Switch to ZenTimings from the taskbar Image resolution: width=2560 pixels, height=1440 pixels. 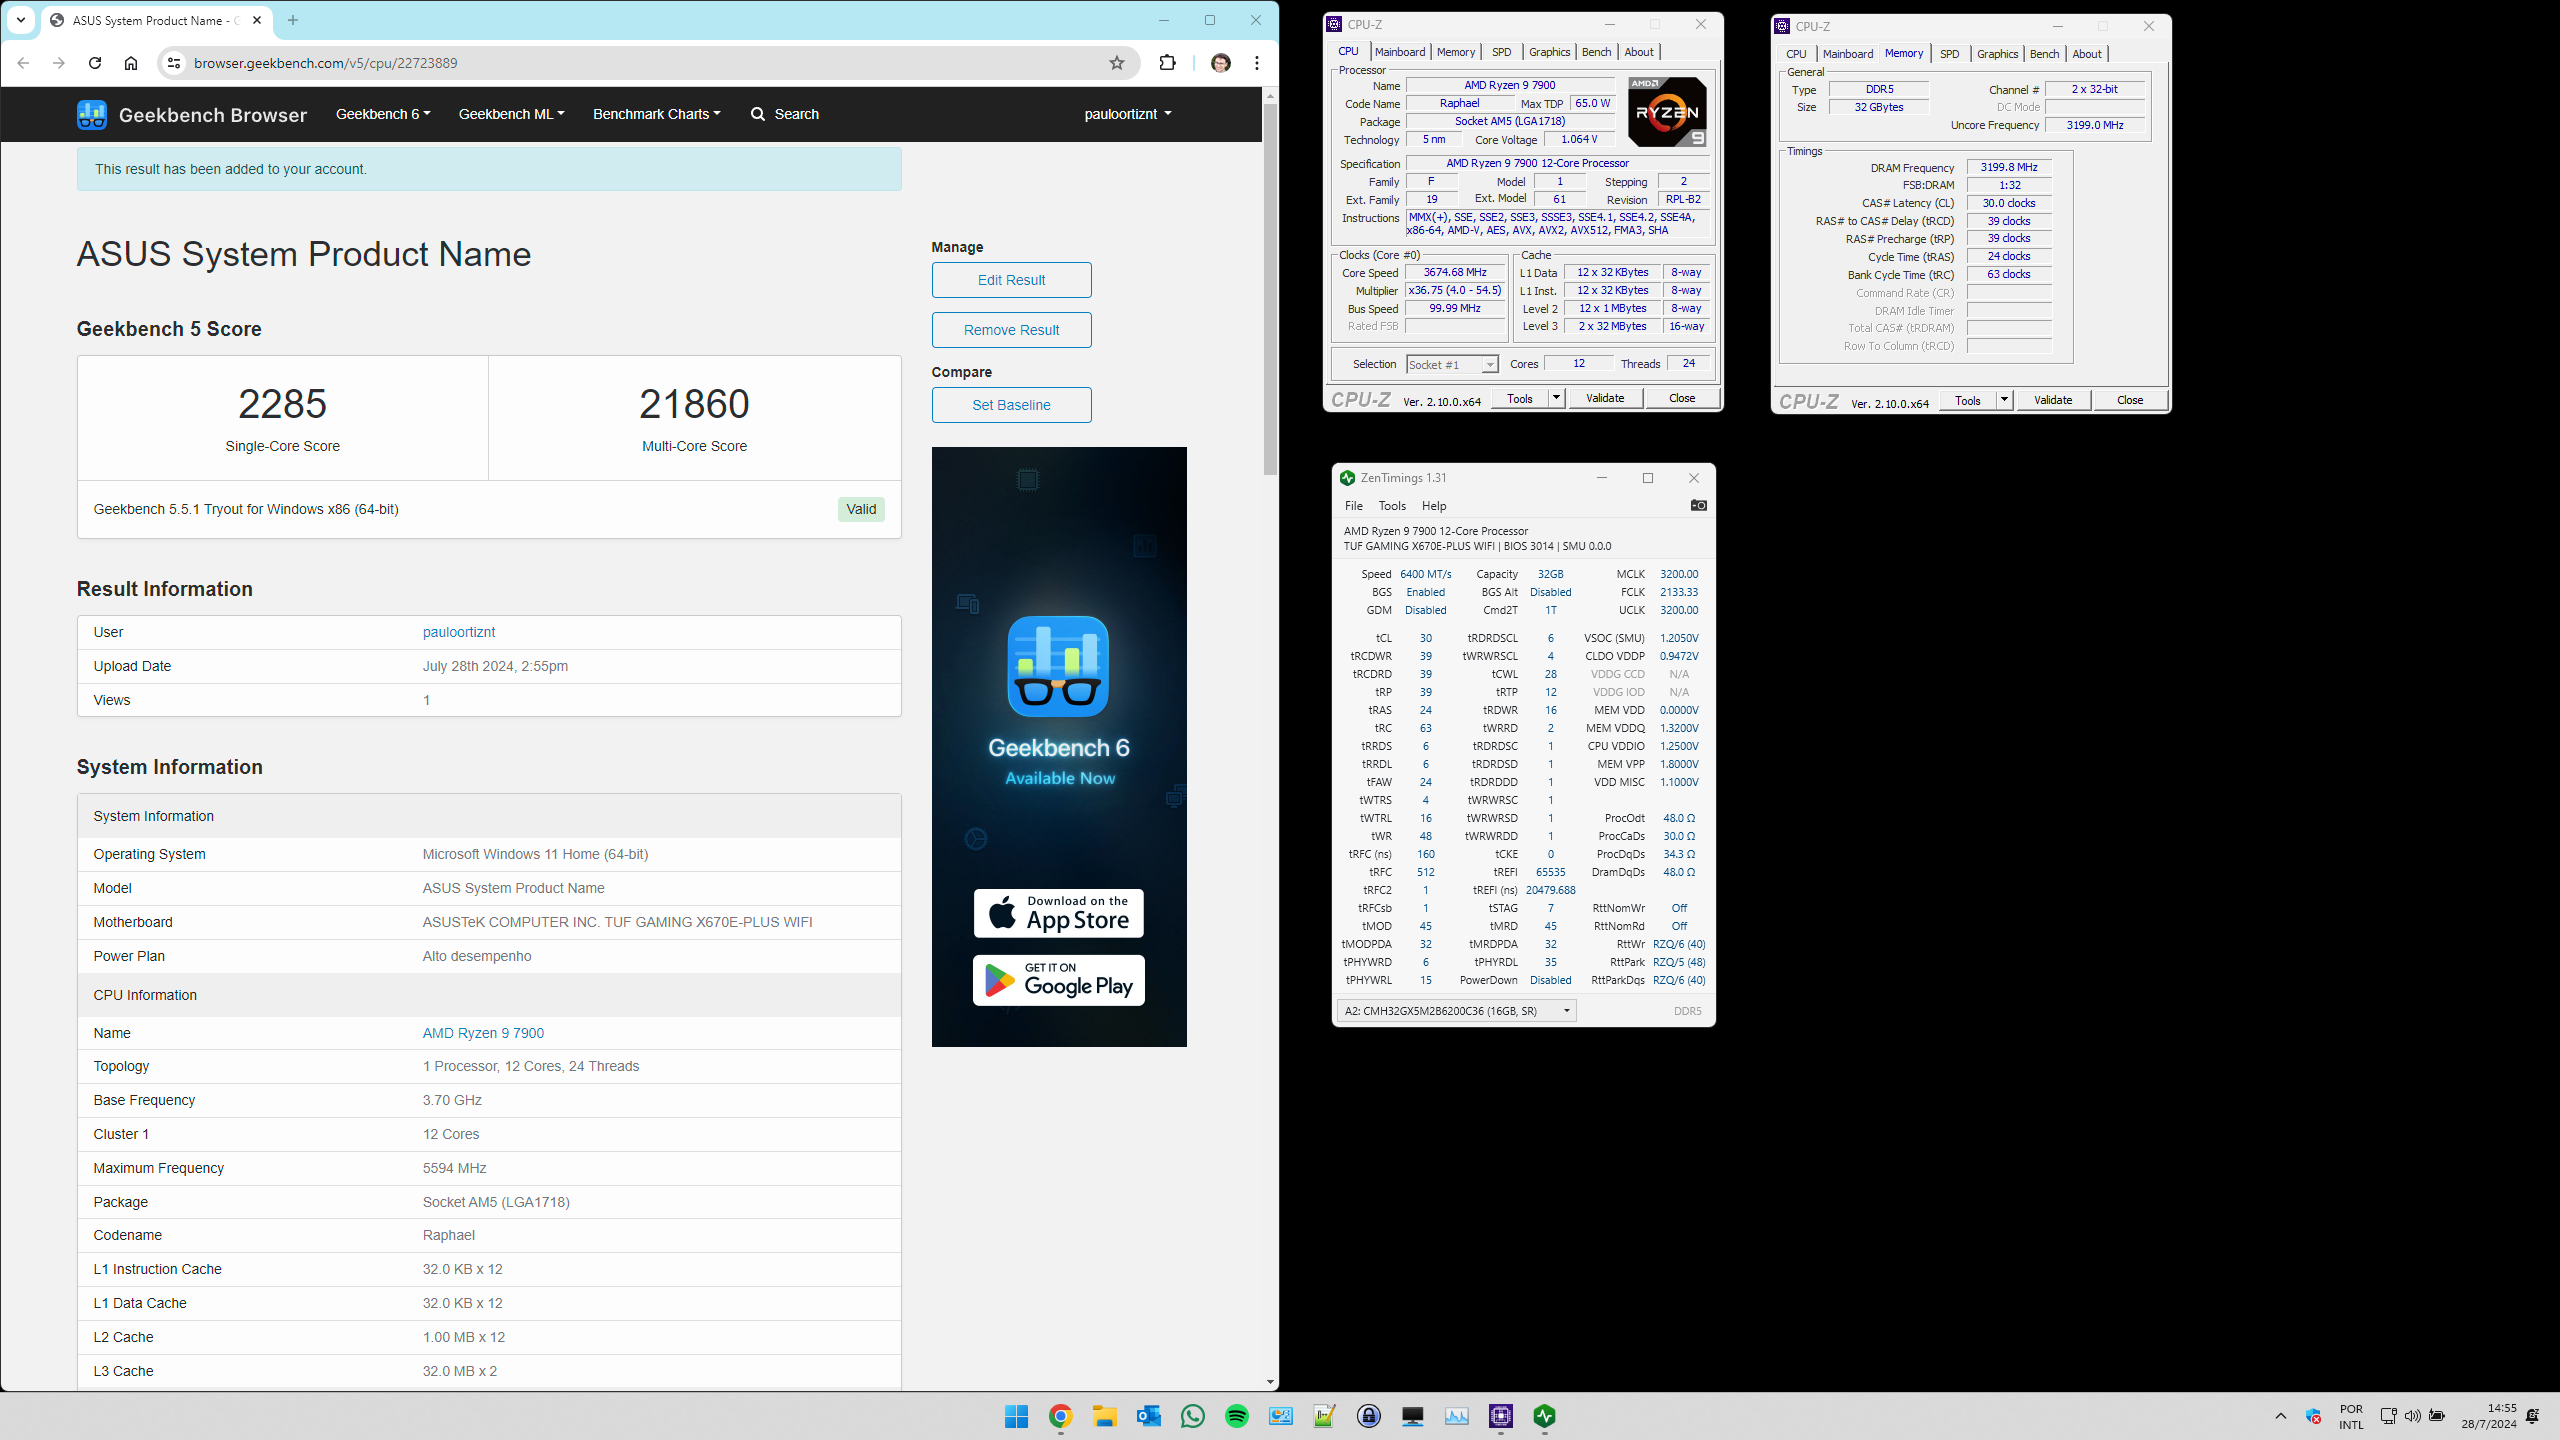[x=1545, y=1416]
